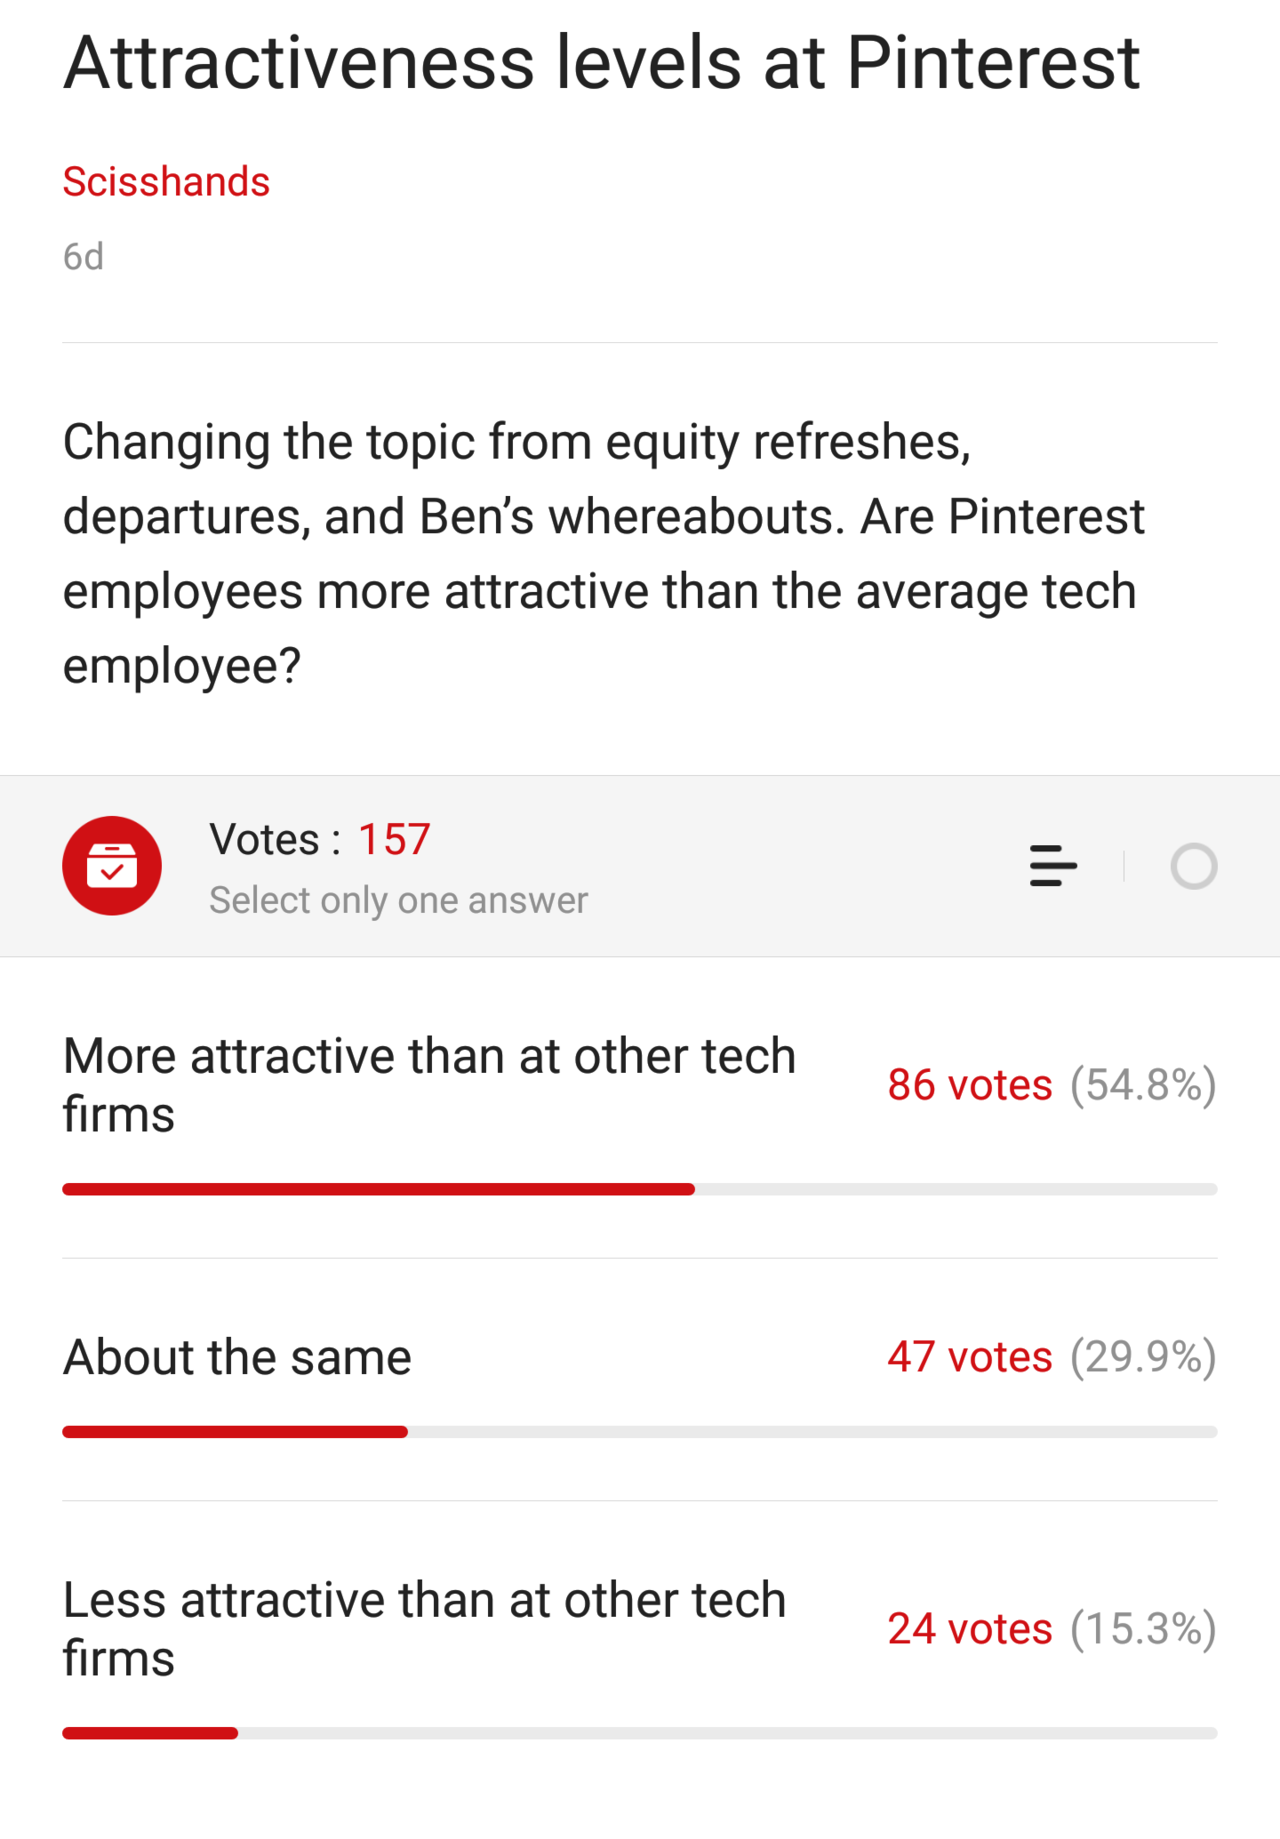The height and width of the screenshot is (1839, 1280).
Task: Switch to bar chart results view
Action: pos(1052,867)
